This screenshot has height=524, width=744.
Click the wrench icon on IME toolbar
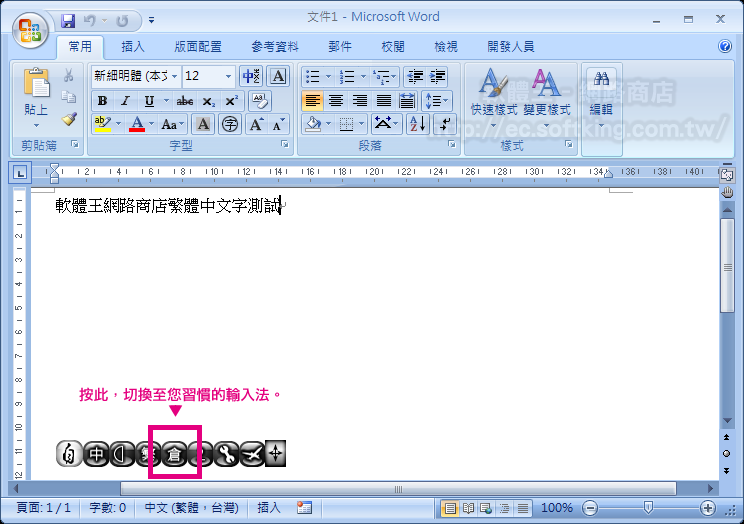pyautogui.click(x=226, y=454)
